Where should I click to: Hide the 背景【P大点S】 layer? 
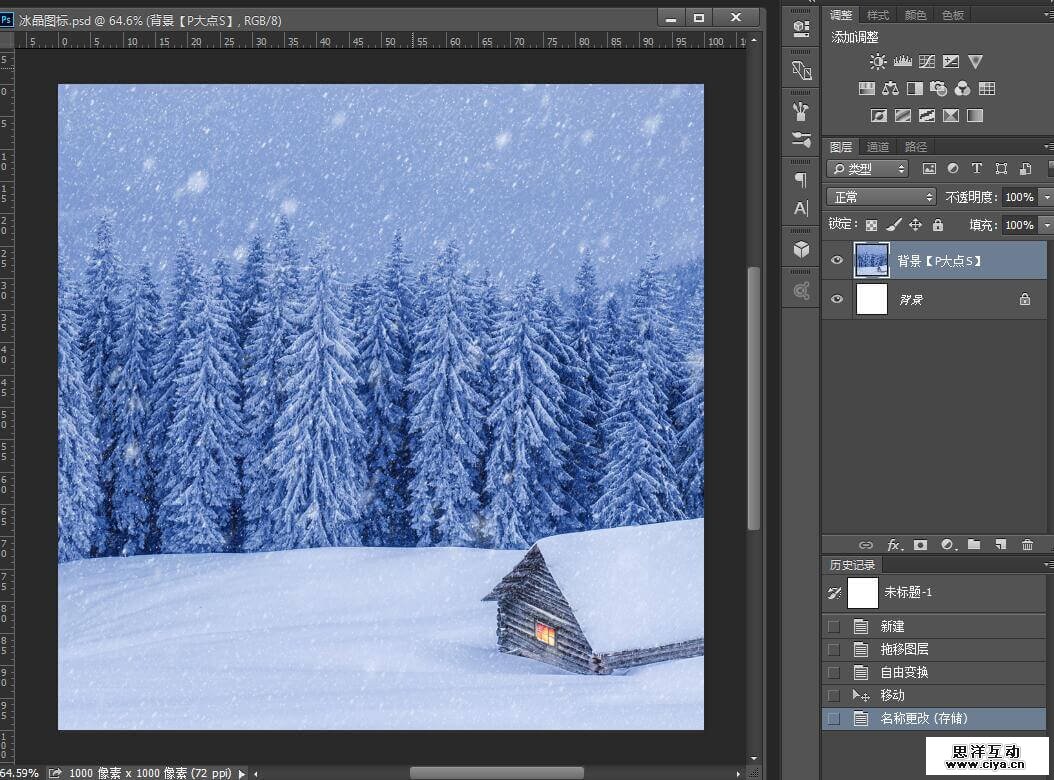click(837, 260)
